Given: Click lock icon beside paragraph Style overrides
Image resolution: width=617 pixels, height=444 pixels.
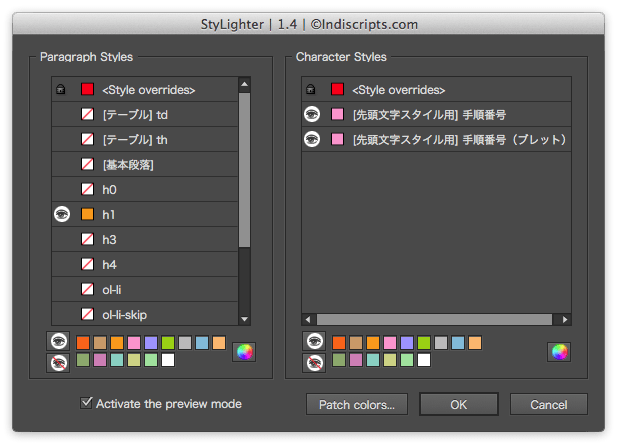Looking at the screenshot, I should tap(61, 89).
